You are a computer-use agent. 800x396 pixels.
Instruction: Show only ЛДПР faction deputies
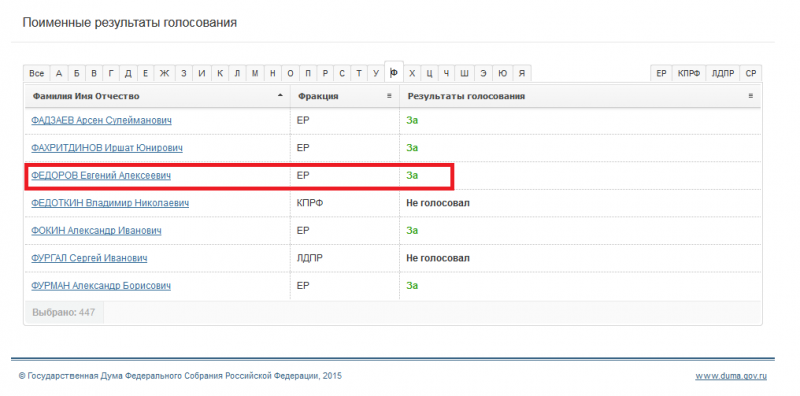(723, 74)
